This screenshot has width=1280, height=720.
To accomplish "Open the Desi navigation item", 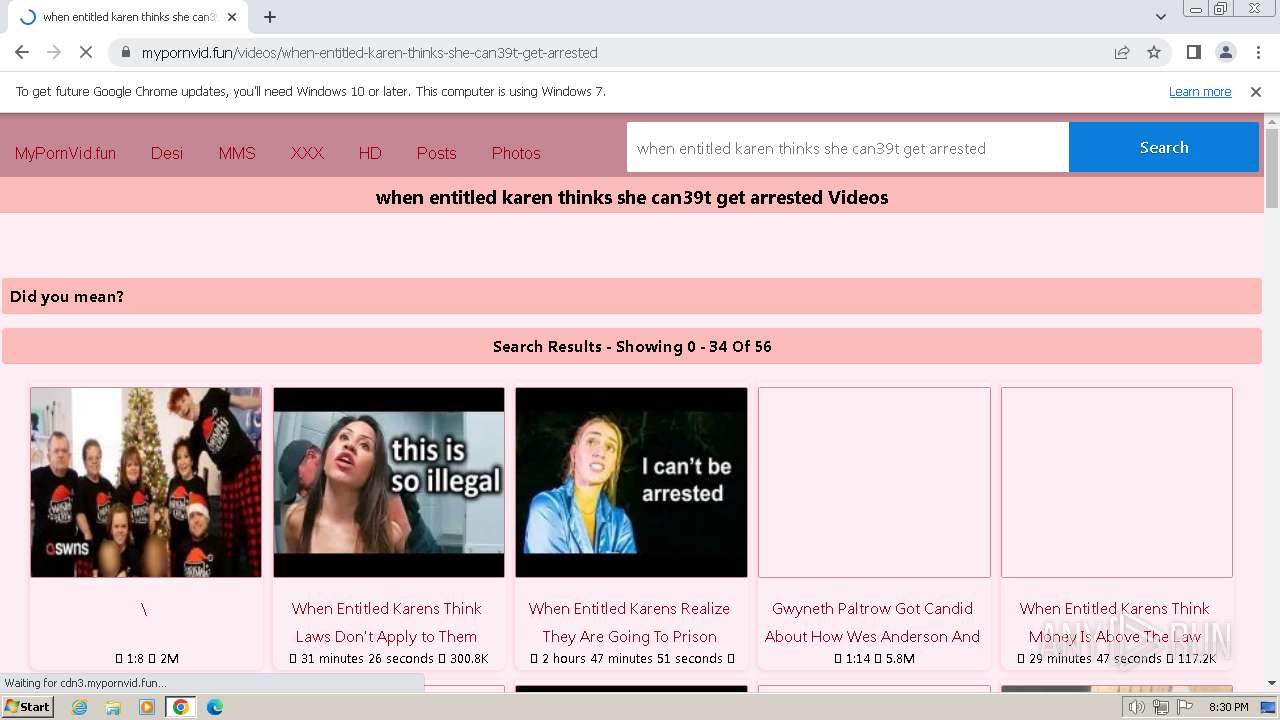I will (167, 153).
